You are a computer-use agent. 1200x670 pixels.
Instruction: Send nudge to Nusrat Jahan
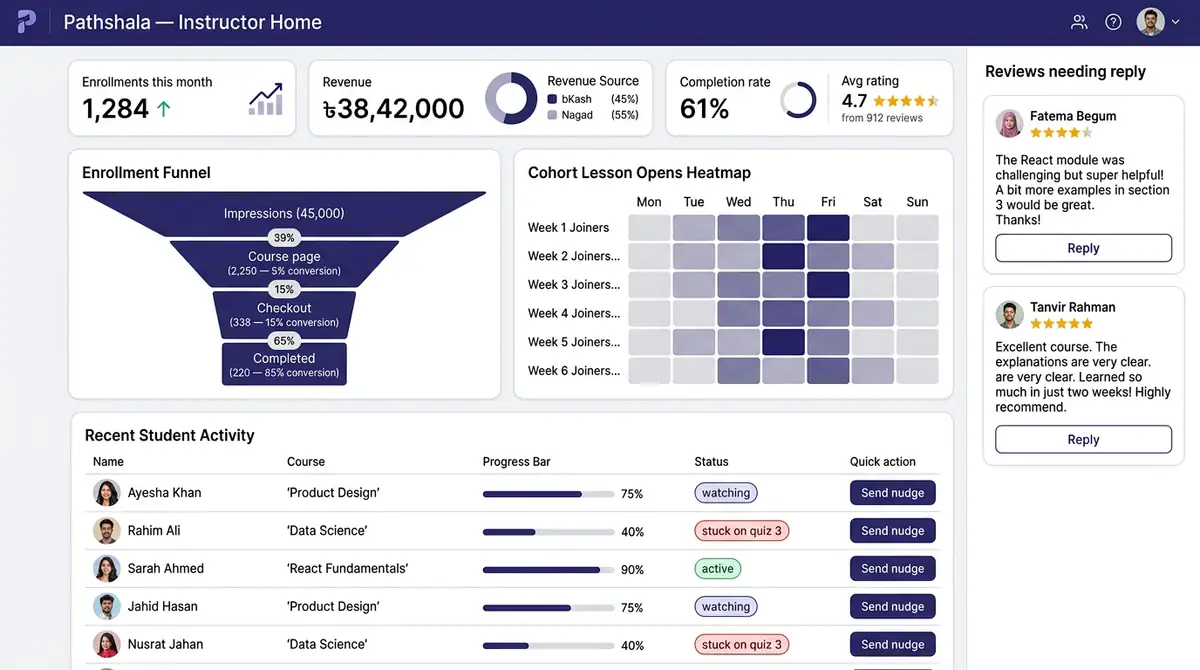pos(893,645)
